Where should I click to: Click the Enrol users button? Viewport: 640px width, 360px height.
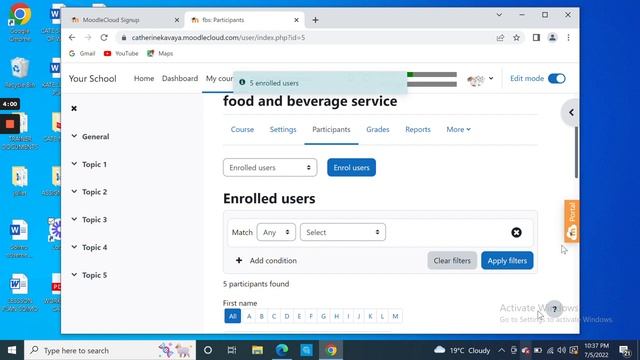pos(351,167)
